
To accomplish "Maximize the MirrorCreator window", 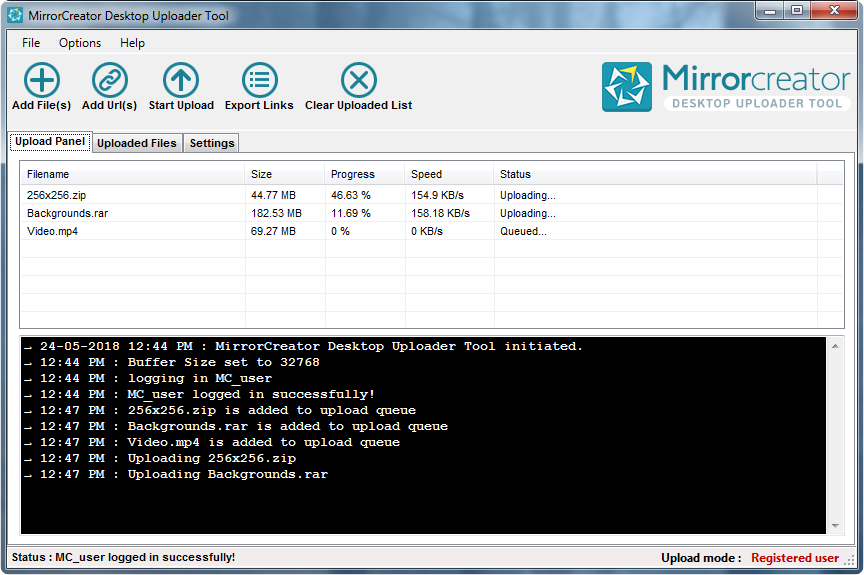I will tap(797, 10).
